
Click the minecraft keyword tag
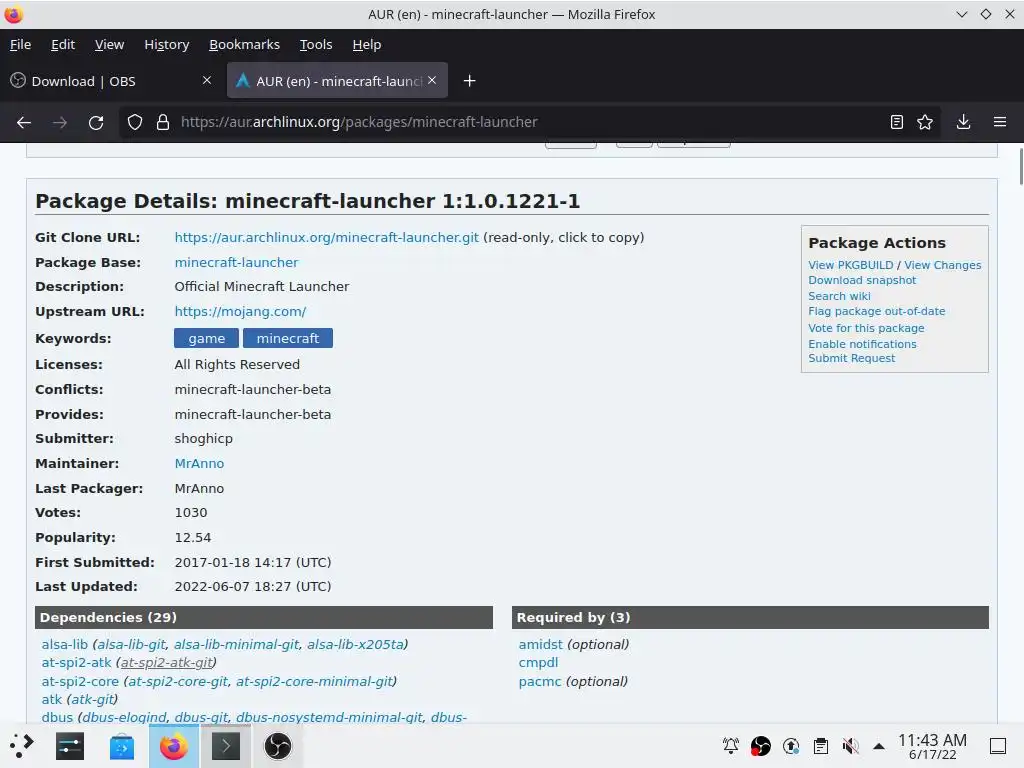(288, 338)
